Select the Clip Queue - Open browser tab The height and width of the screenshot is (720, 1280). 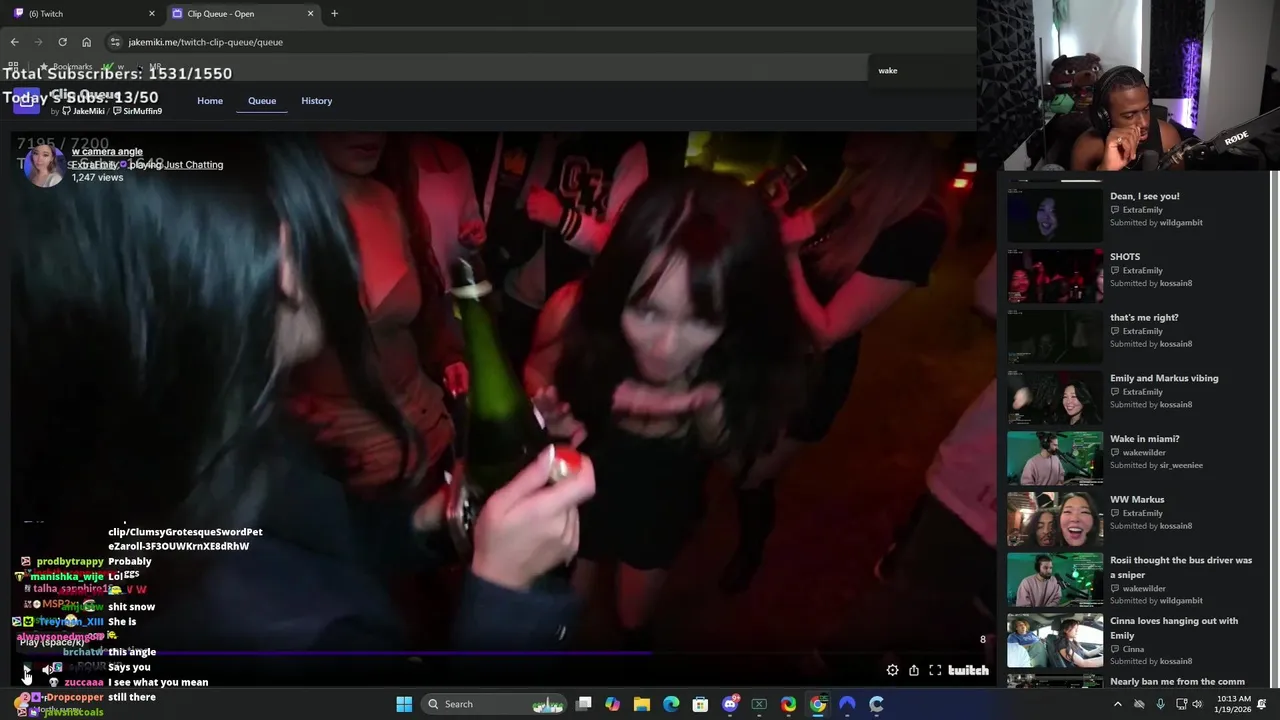point(242,14)
